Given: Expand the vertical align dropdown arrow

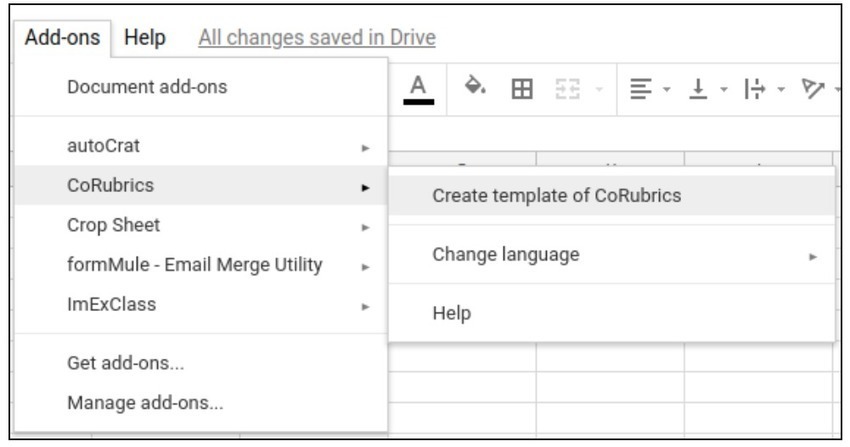Looking at the screenshot, I should pyautogui.click(x=722, y=89).
